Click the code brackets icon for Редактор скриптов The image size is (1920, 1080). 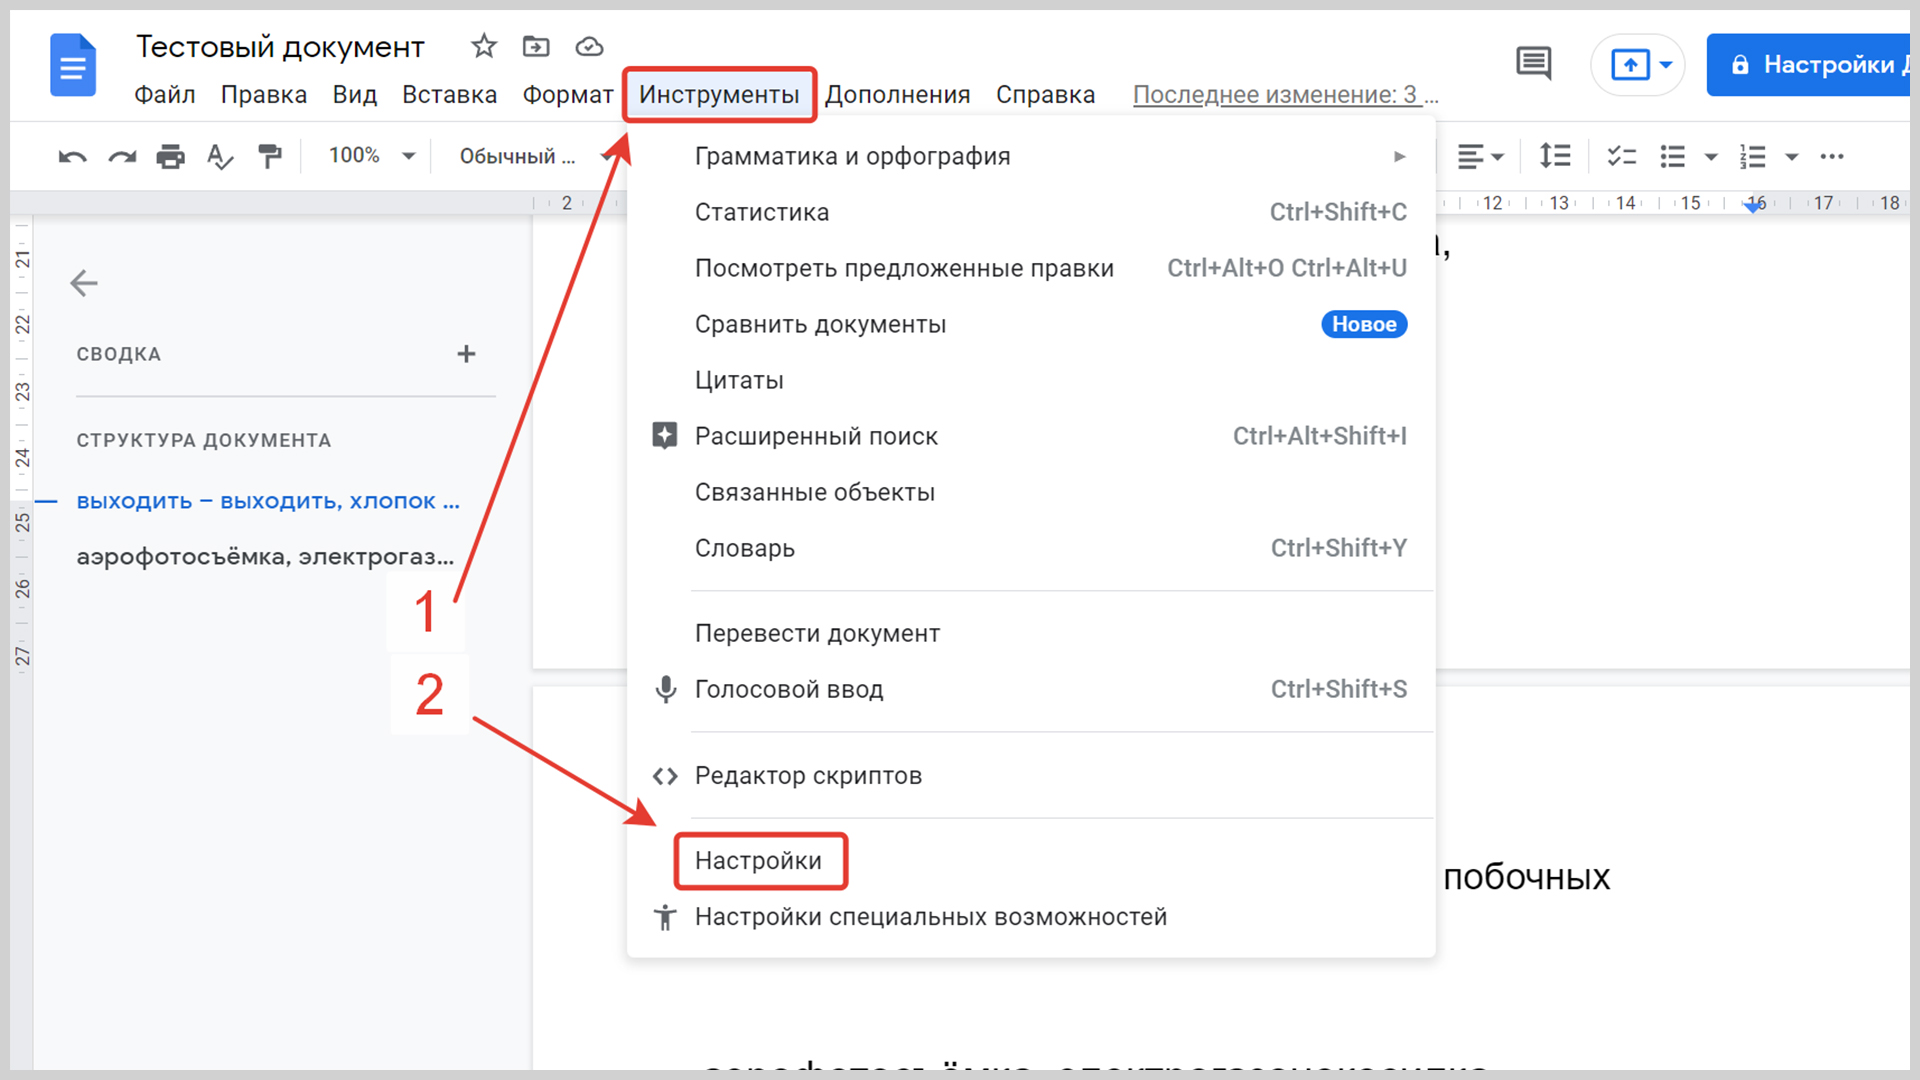tap(665, 776)
